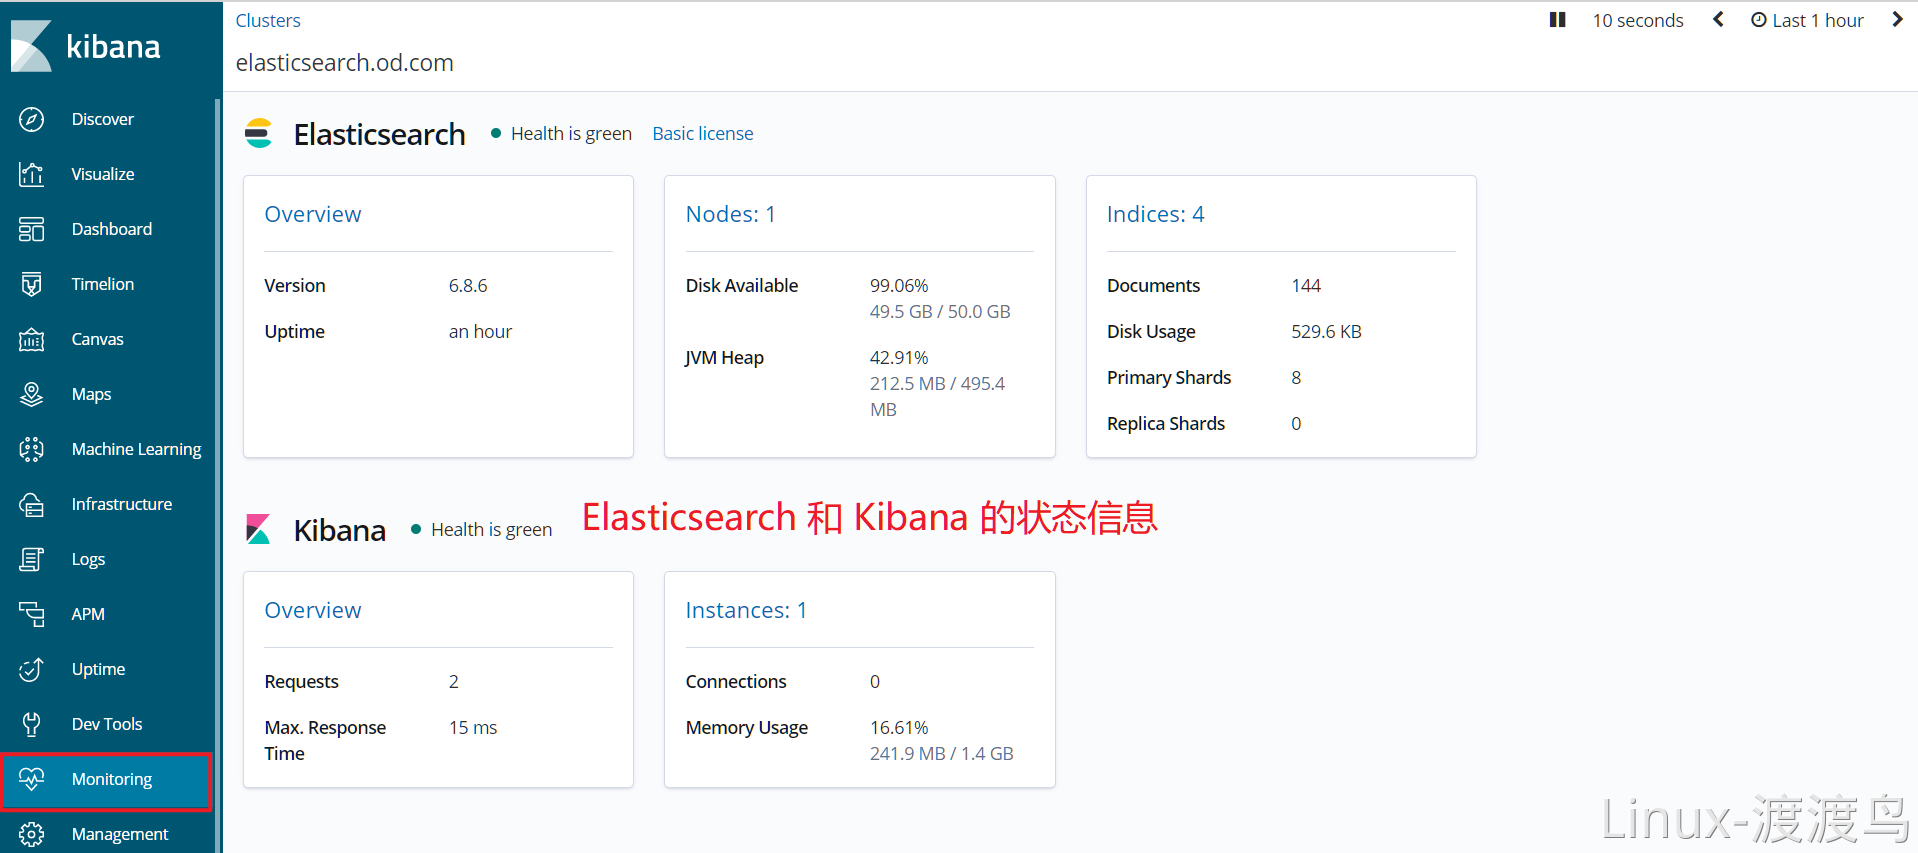Click the Visualize chart icon
Viewport: 1918px width, 853px height.
[x=32, y=174]
